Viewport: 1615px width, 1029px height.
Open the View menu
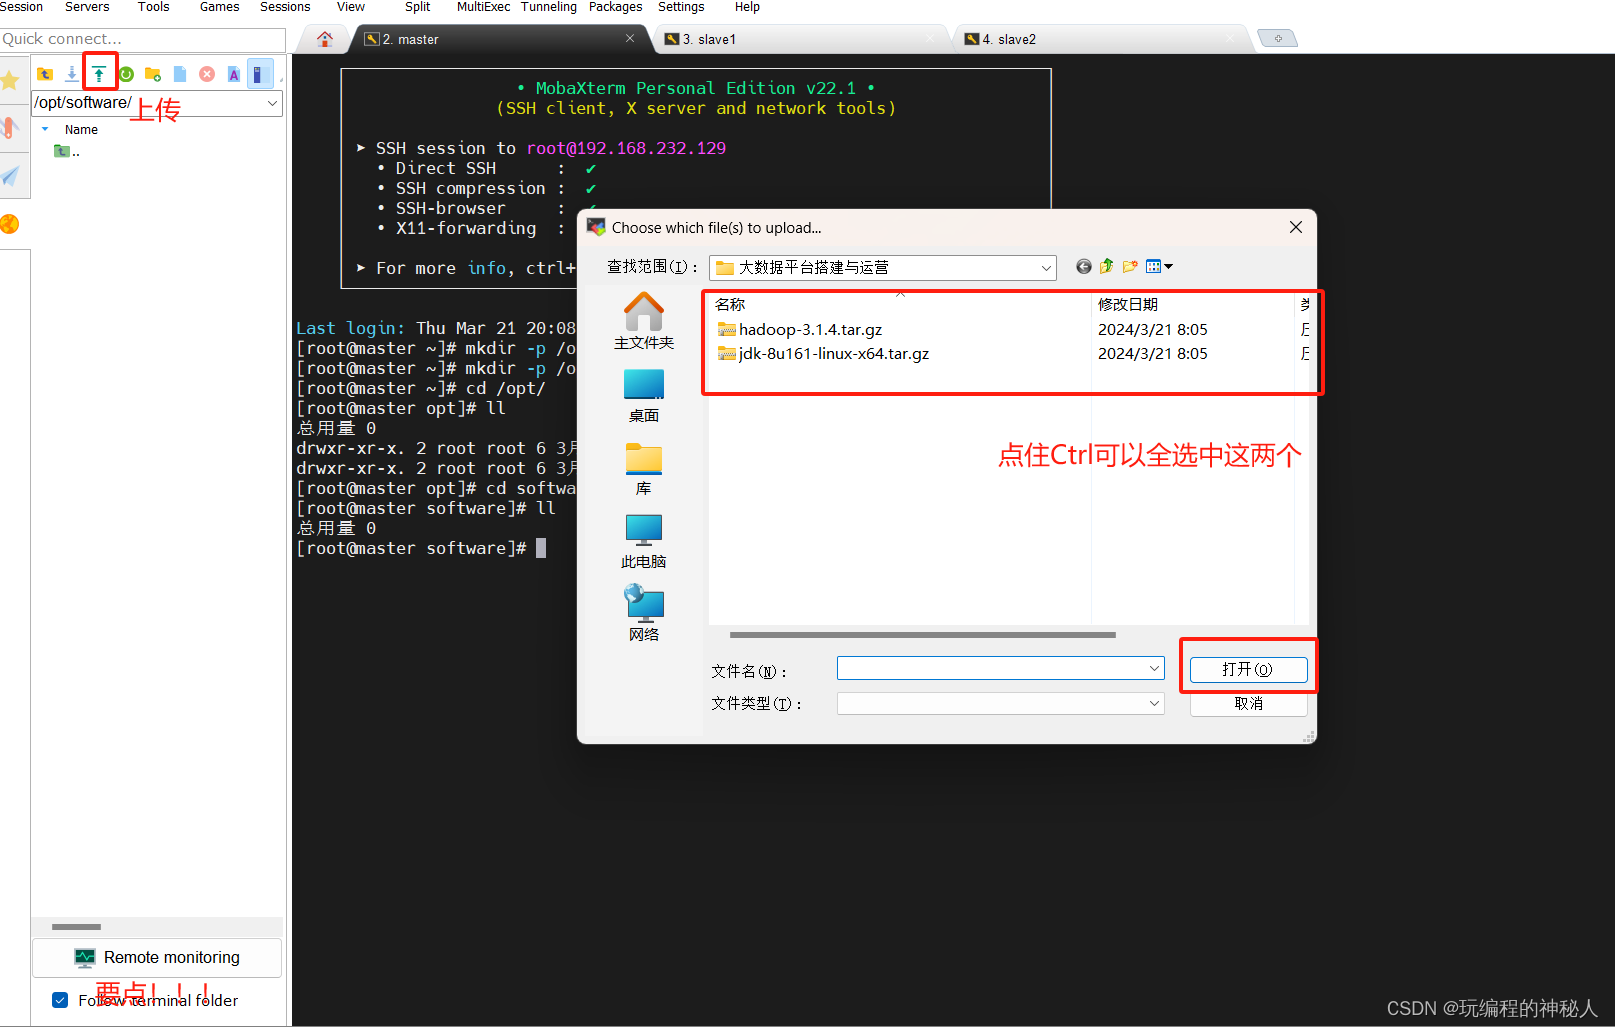coord(350,7)
